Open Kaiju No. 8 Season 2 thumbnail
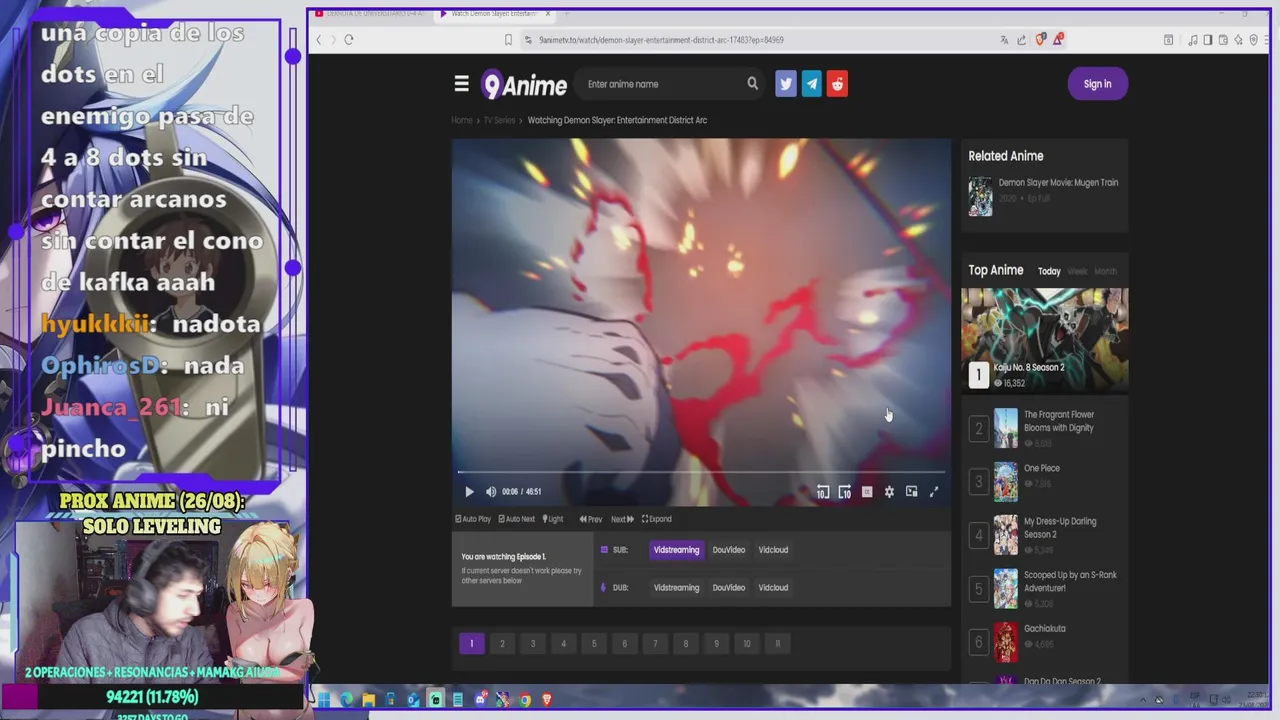 coord(1045,340)
